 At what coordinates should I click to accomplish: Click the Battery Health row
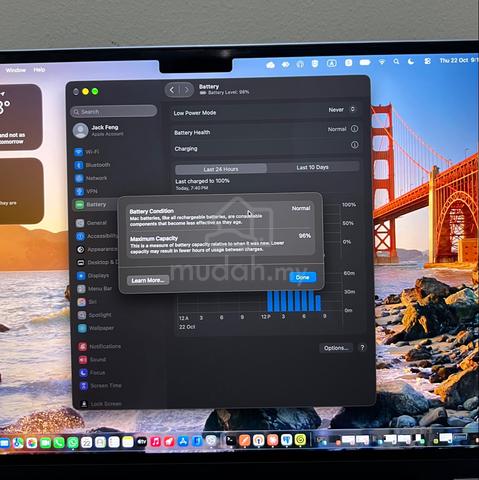(x=266, y=131)
